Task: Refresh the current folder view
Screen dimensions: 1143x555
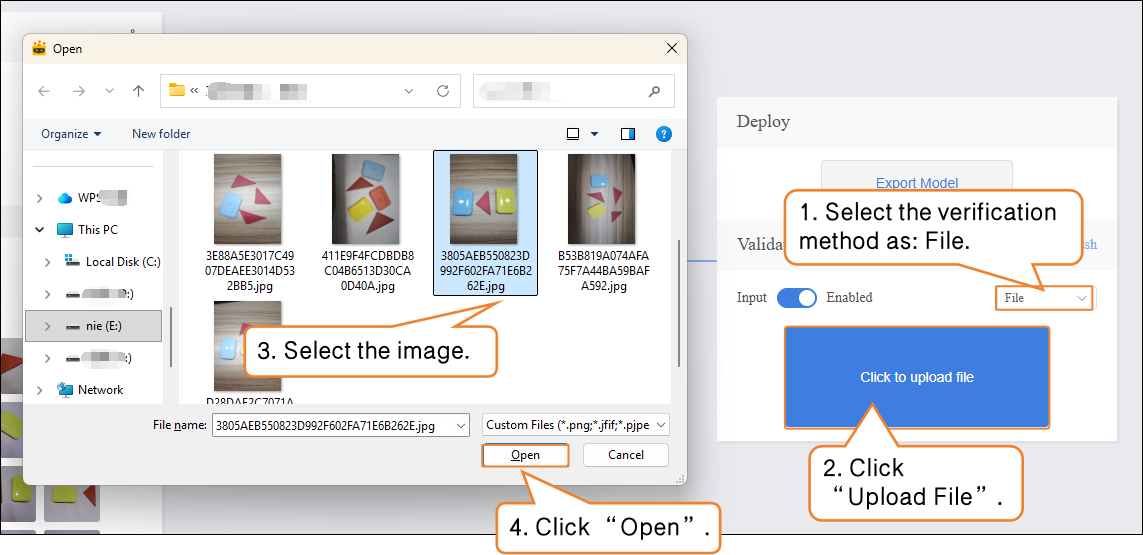Action: click(442, 91)
